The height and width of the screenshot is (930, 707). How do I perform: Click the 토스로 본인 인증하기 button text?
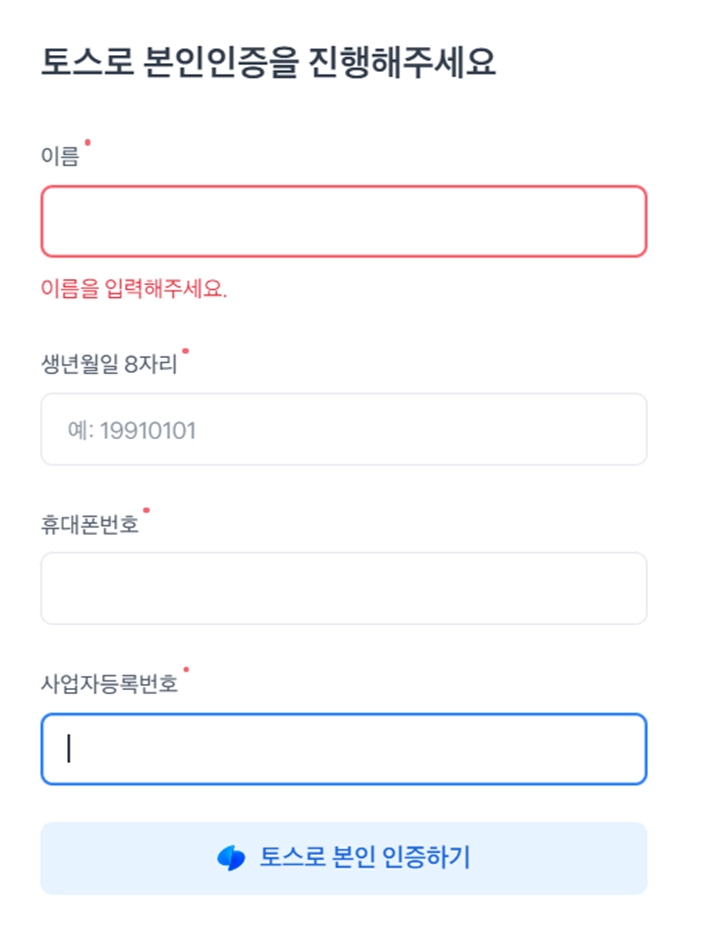pos(365,858)
